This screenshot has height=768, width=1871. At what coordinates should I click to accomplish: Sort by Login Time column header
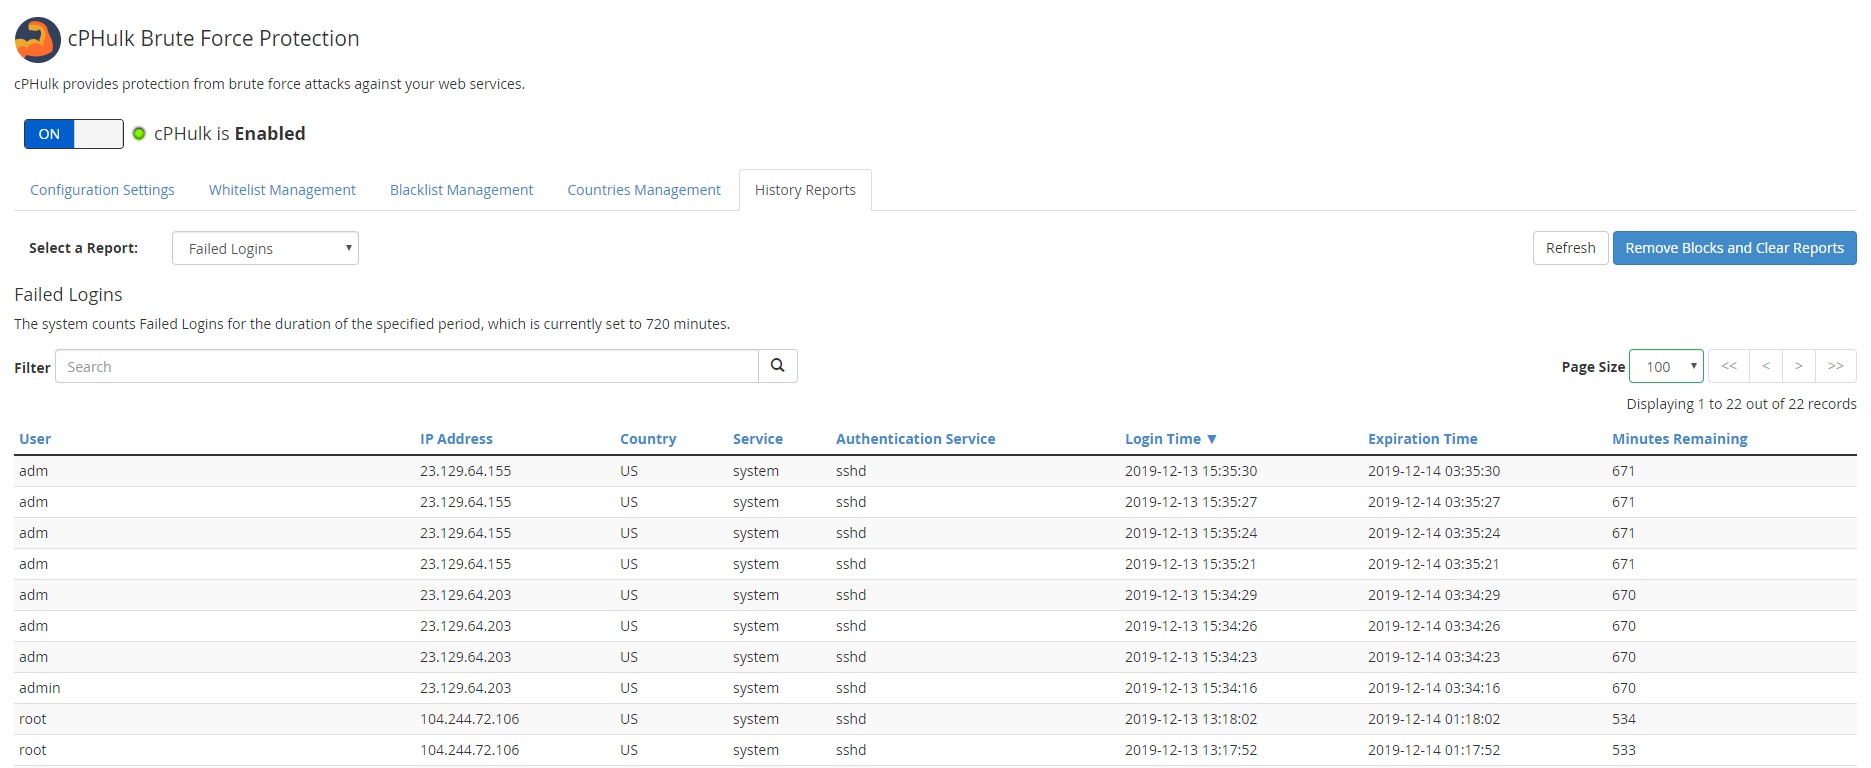pos(1170,439)
